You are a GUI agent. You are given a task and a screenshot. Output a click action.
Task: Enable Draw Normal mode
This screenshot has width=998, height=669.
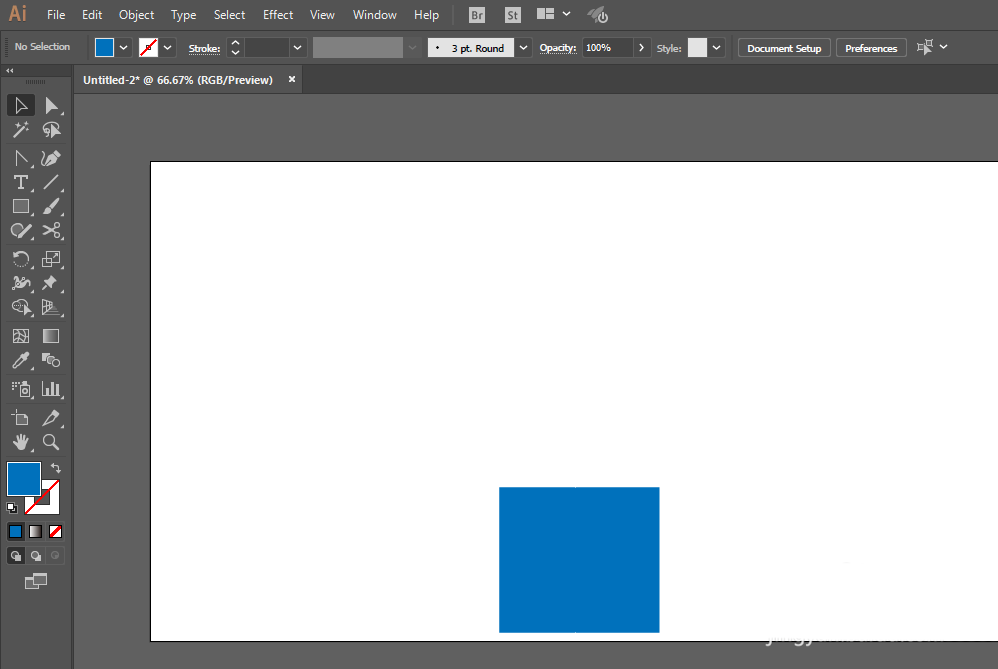[16, 556]
